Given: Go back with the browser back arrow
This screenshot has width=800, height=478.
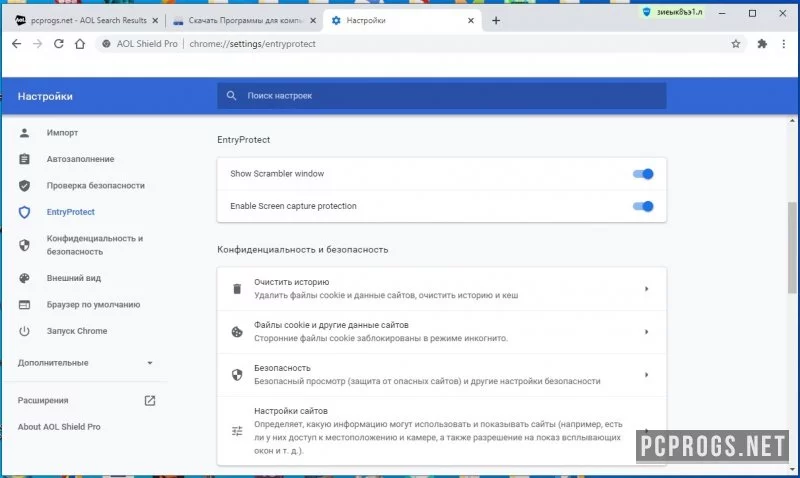Looking at the screenshot, I should (x=16, y=44).
